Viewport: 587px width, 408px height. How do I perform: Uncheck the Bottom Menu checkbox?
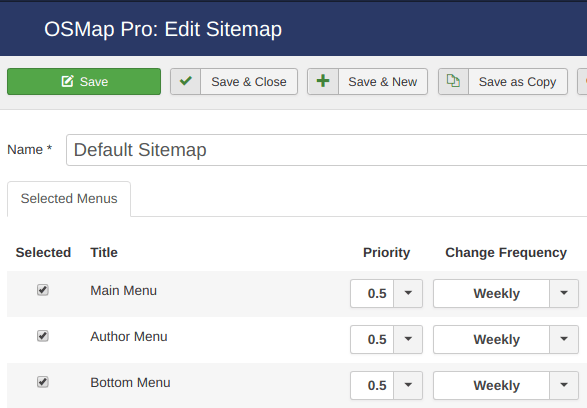(x=43, y=382)
